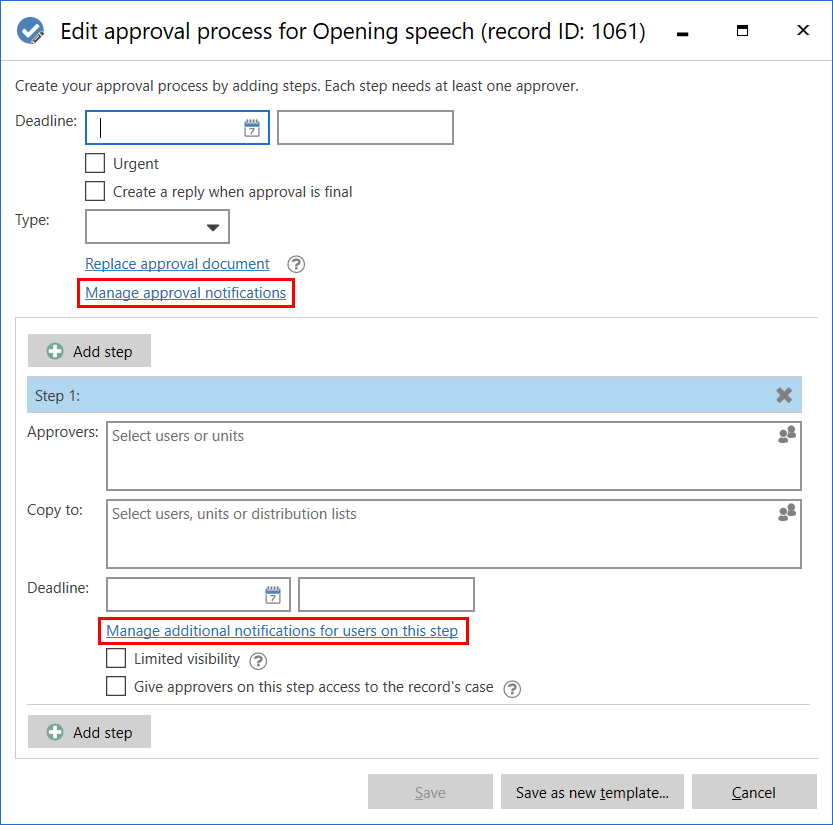The width and height of the screenshot is (833, 825).
Task: Check Create a reply when approval is final
Action: pyautogui.click(x=95, y=191)
